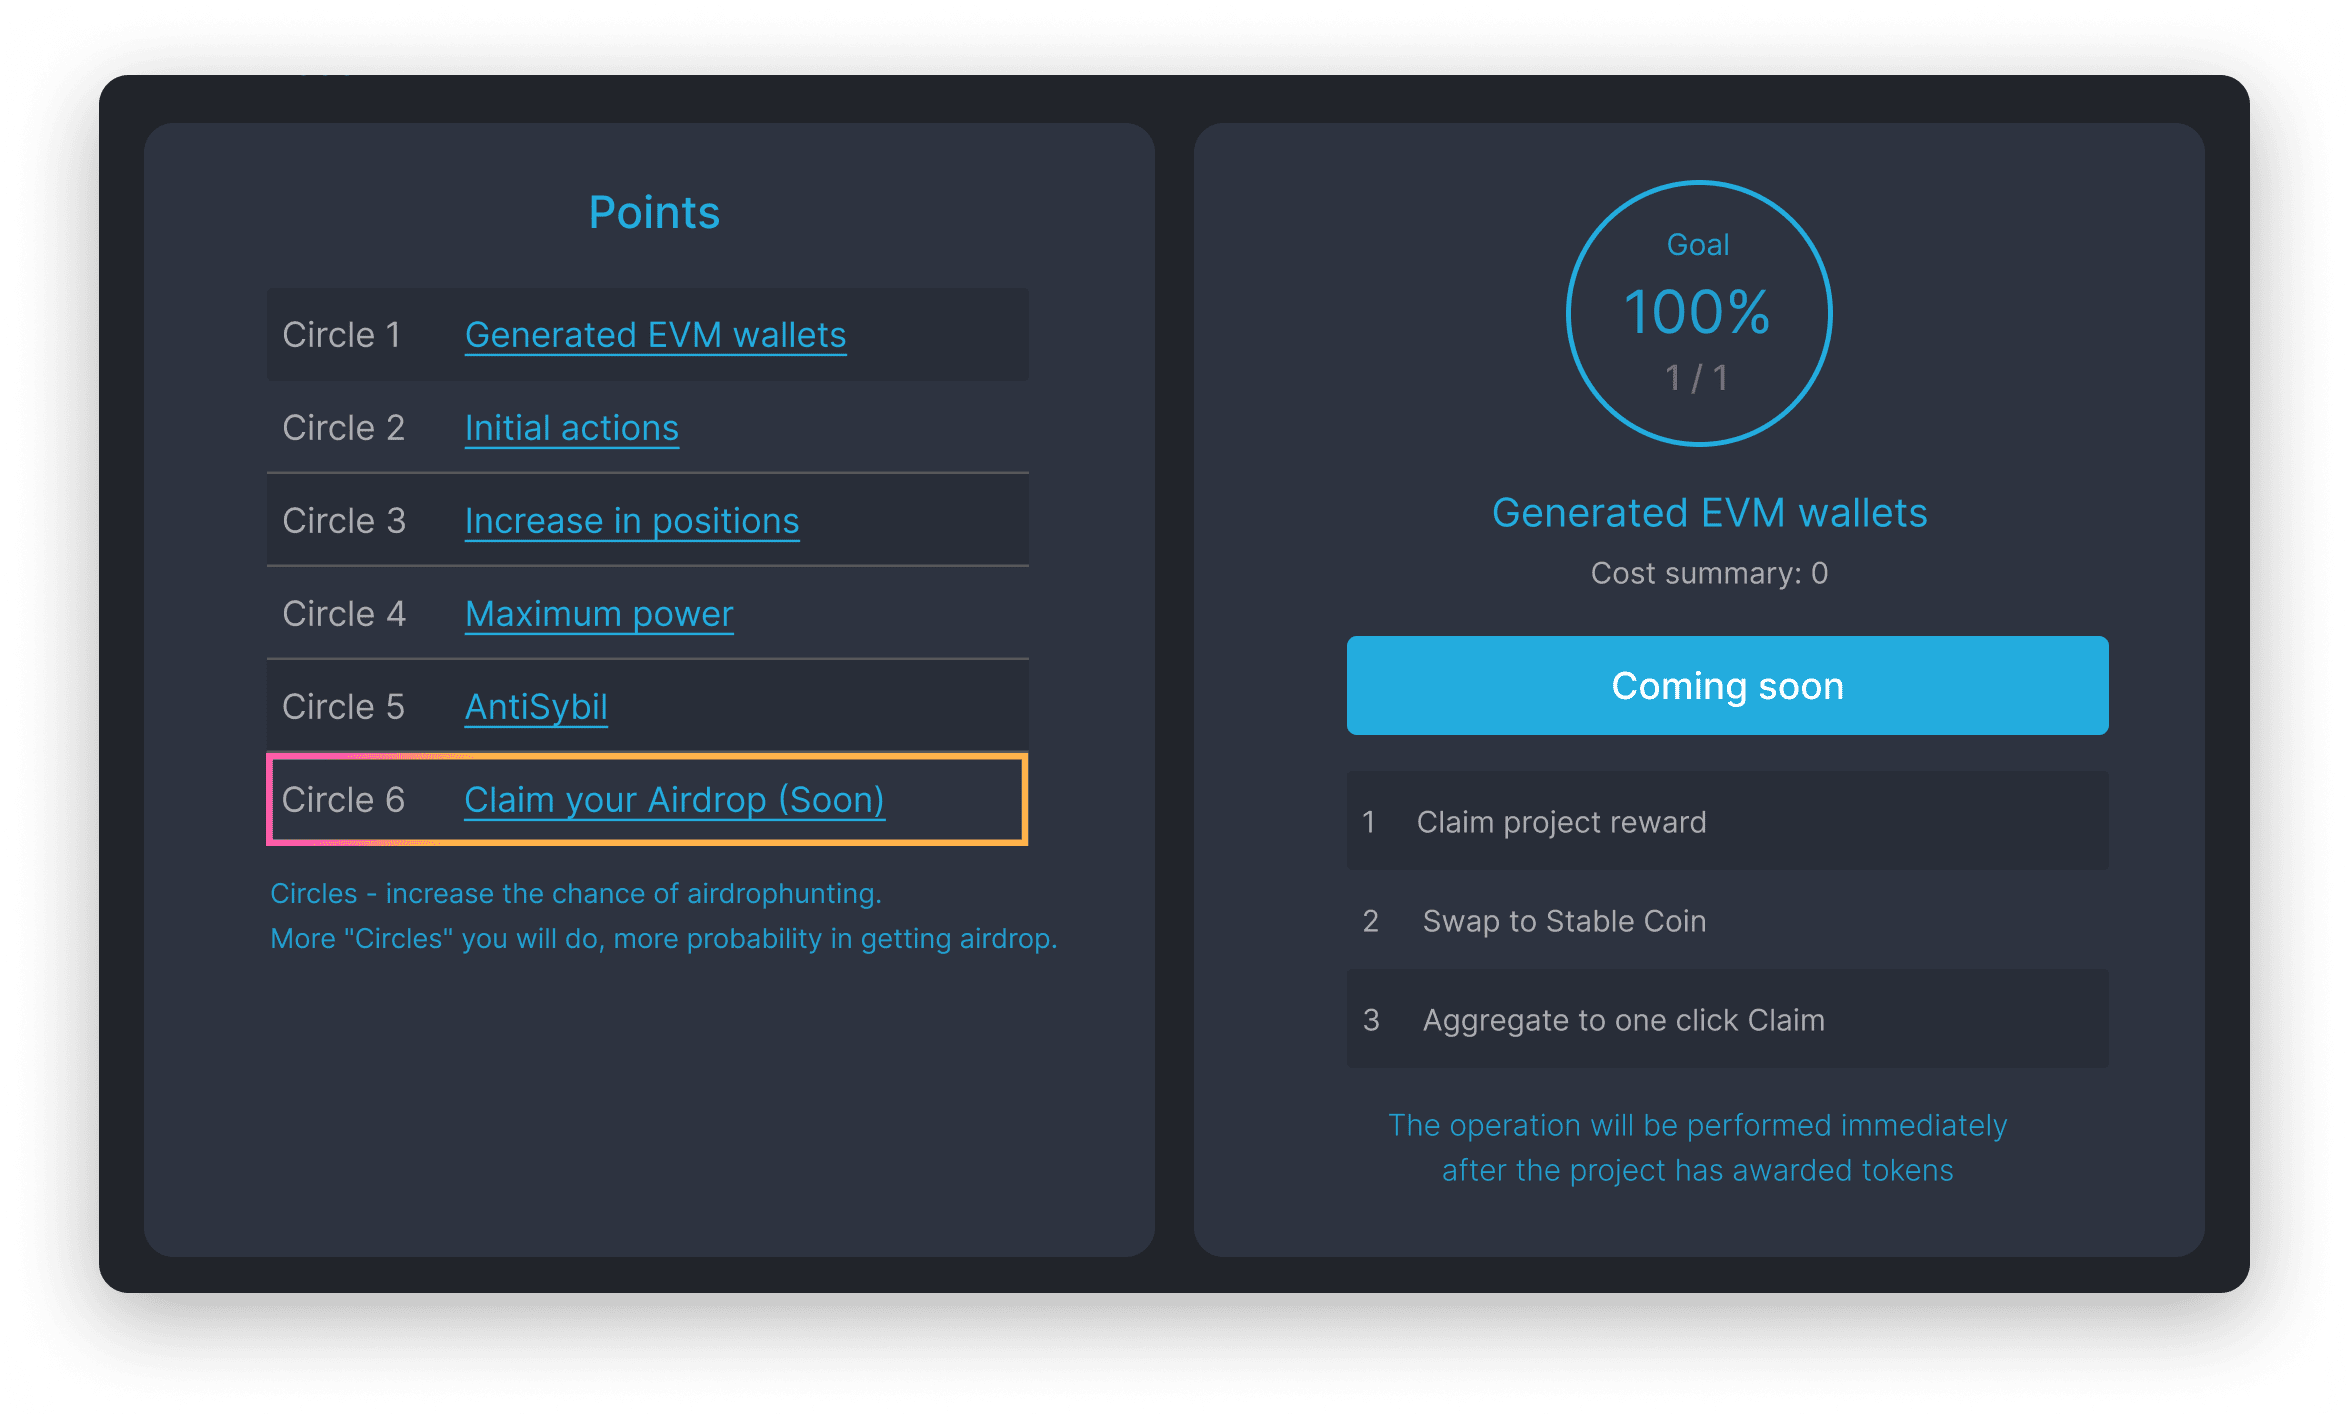
Task: Click the Circle 4 row label
Action: (343, 614)
